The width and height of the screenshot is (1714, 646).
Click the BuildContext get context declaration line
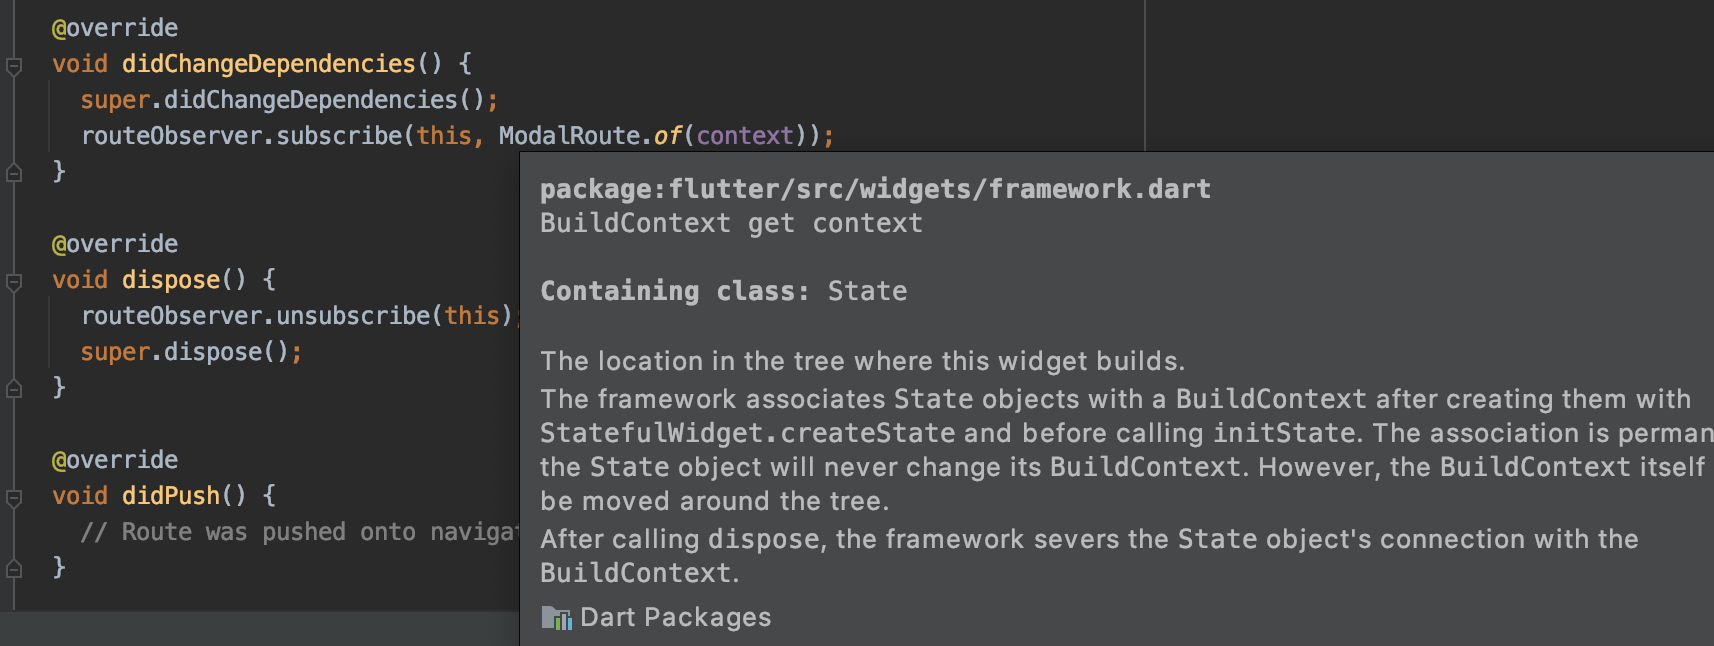click(x=730, y=222)
